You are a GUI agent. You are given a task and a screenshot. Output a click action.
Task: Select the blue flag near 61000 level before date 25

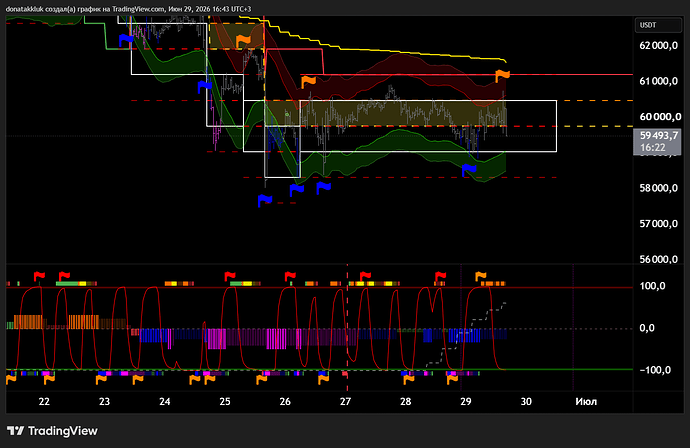(x=204, y=87)
